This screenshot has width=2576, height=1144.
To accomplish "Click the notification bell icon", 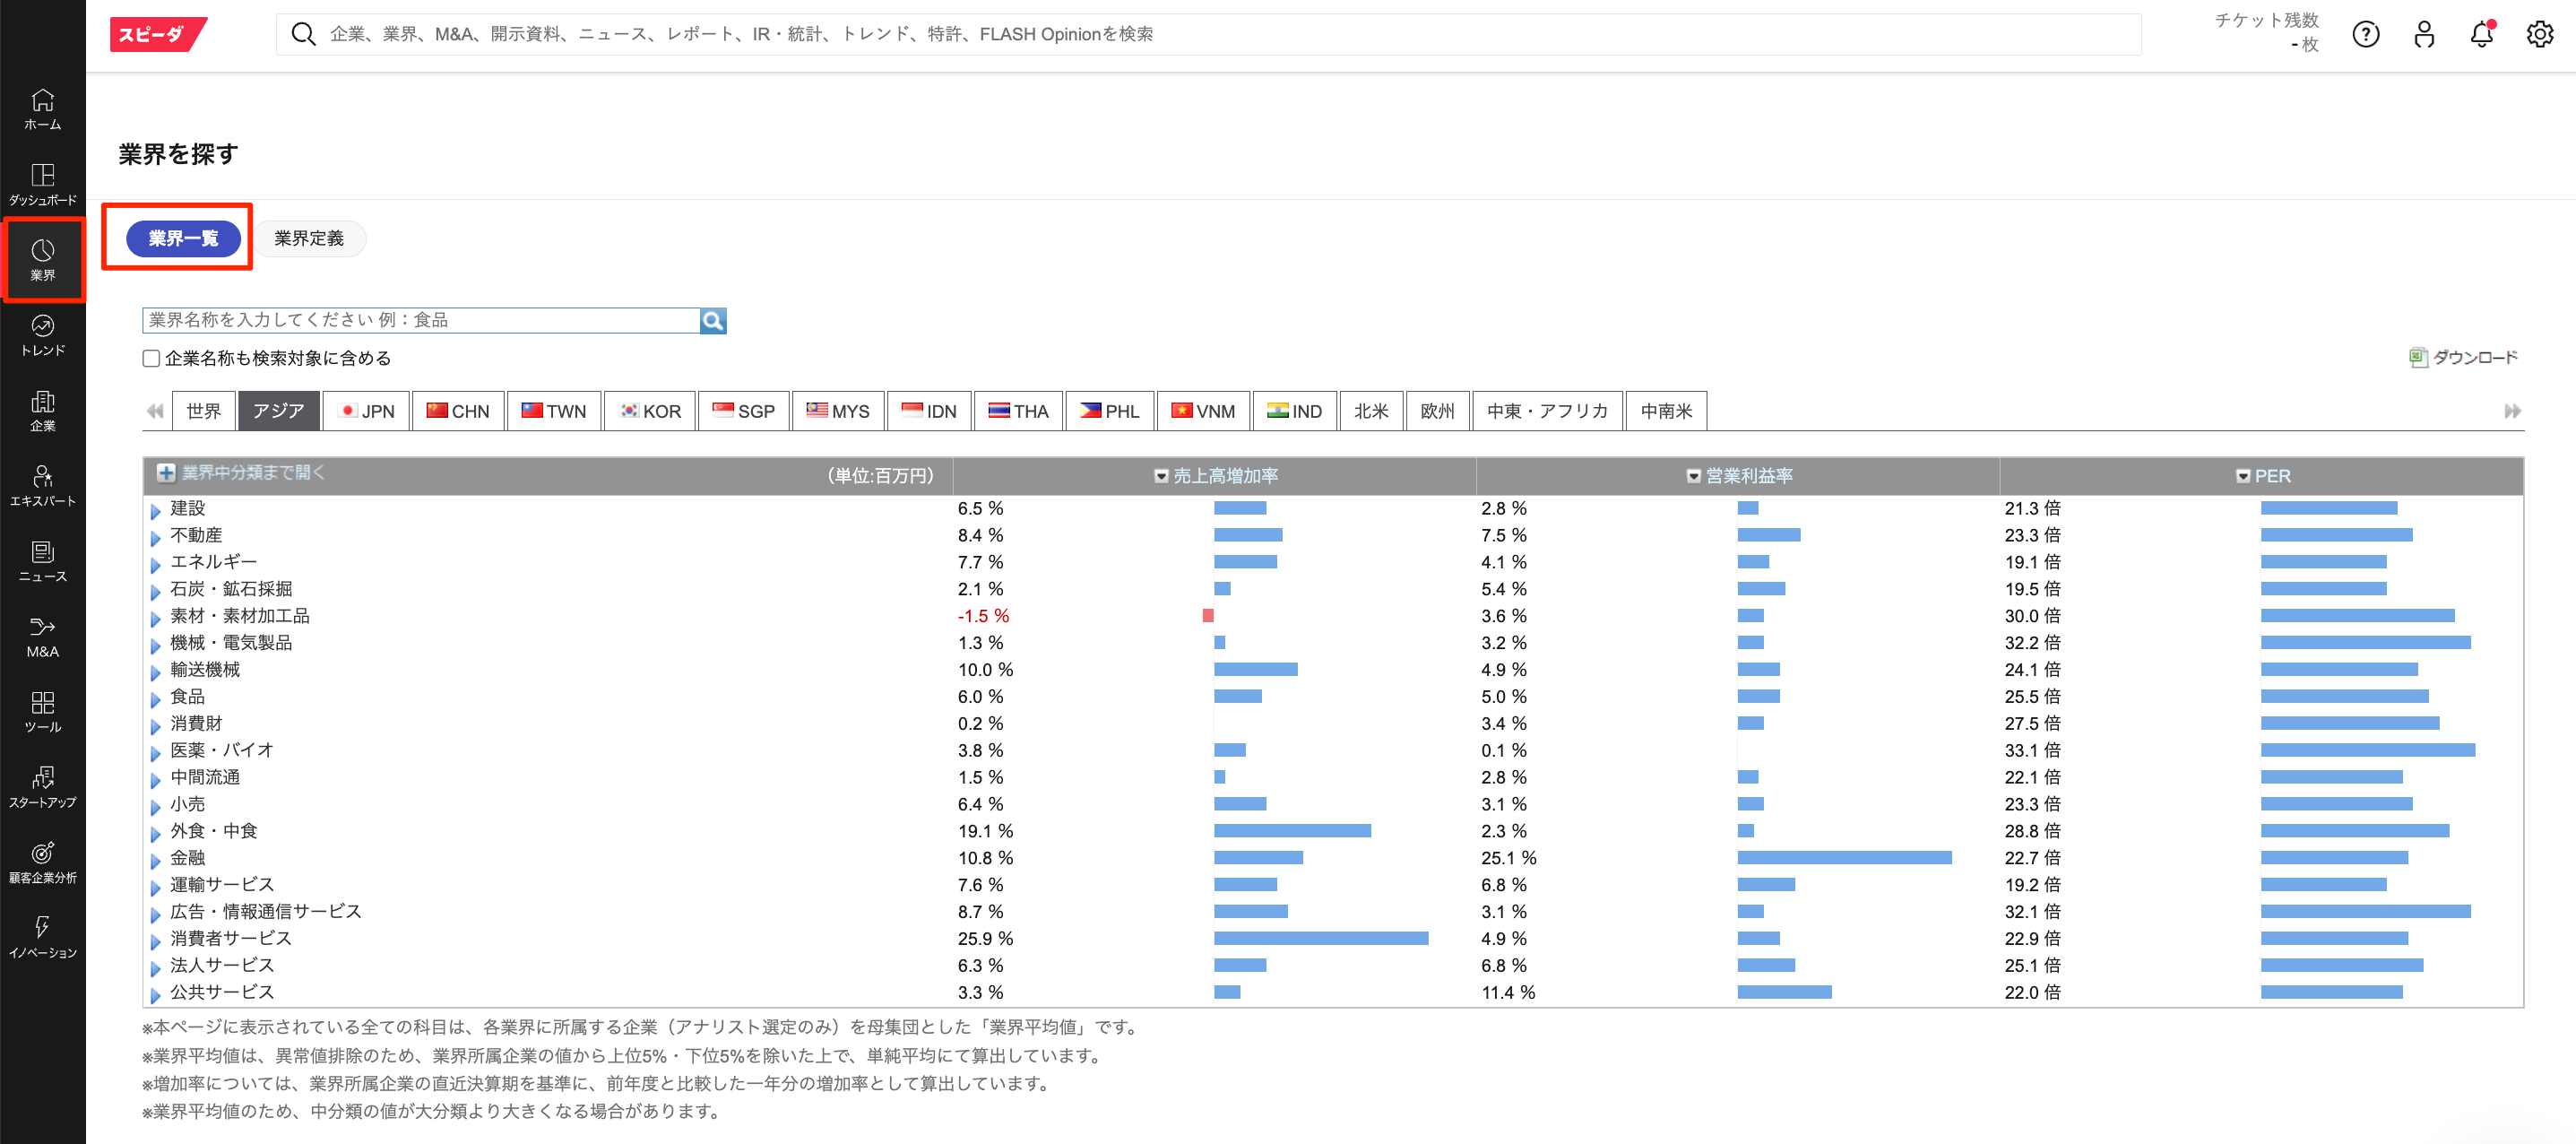I will coord(2481,35).
